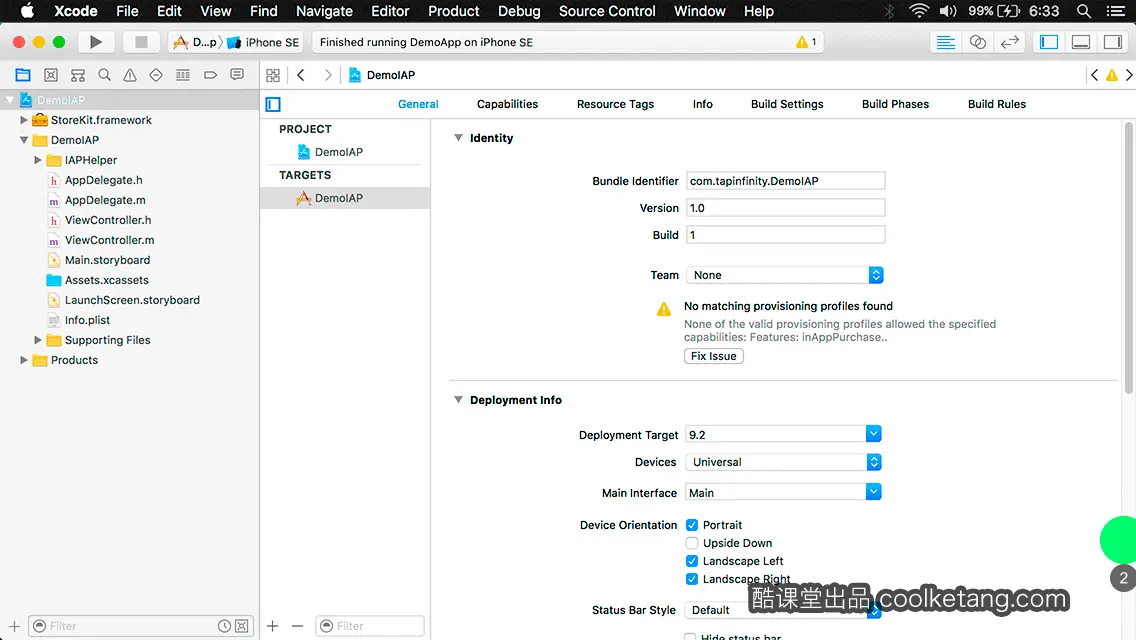Open the Debug navigator

pos(183,75)
